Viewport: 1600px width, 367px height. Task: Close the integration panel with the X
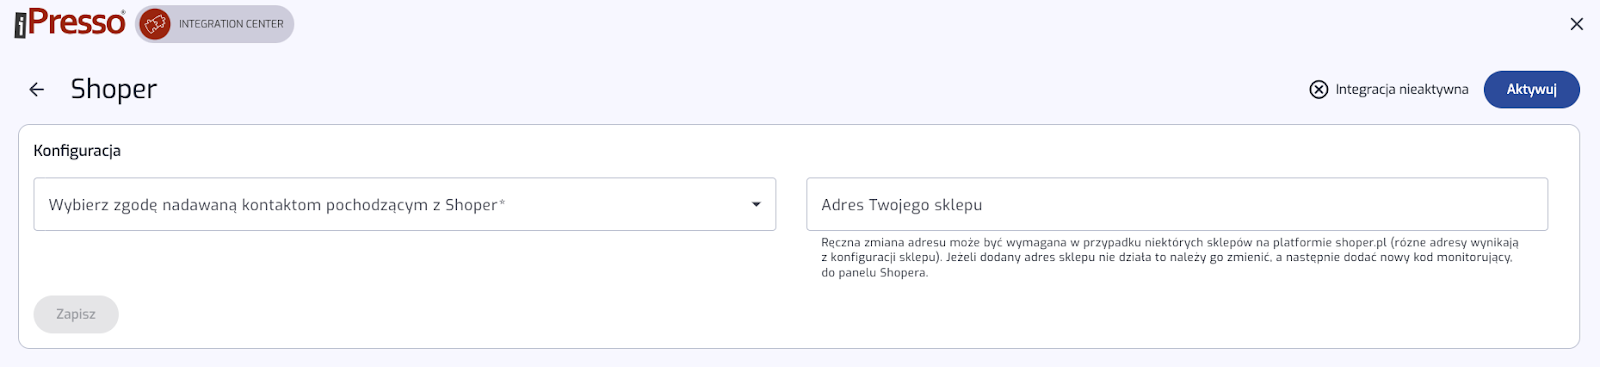pyautogui.click(x=1577, y=24)
